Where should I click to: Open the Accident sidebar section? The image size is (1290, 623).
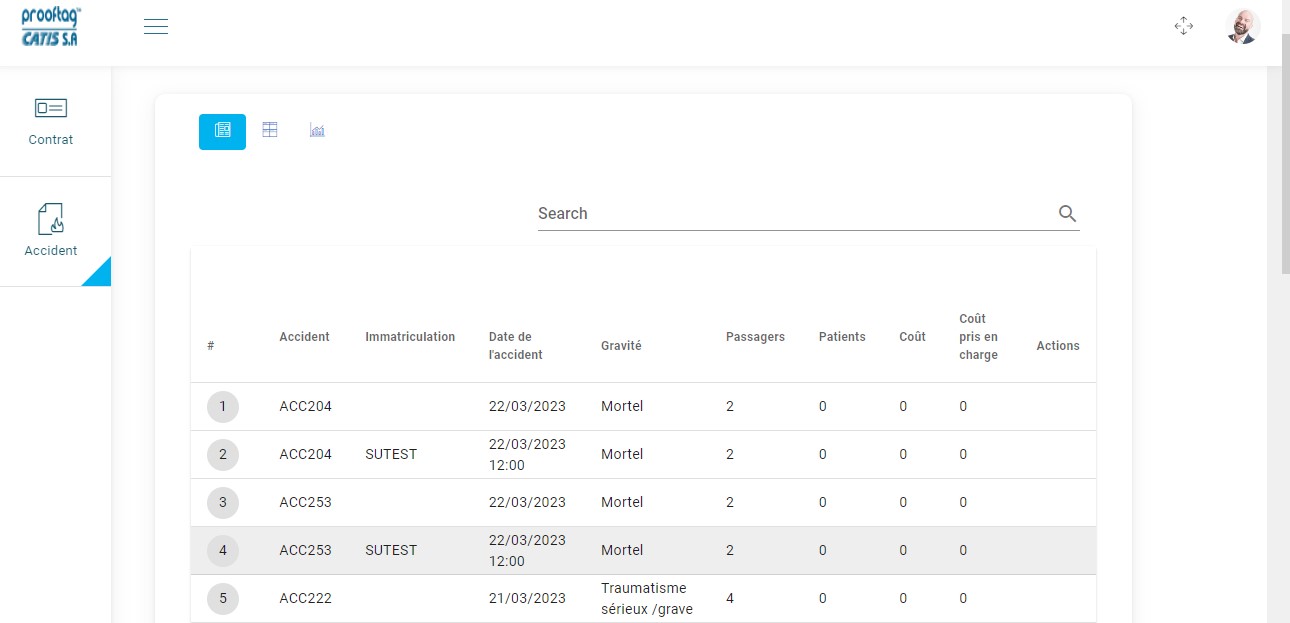[x=51, y=231]
